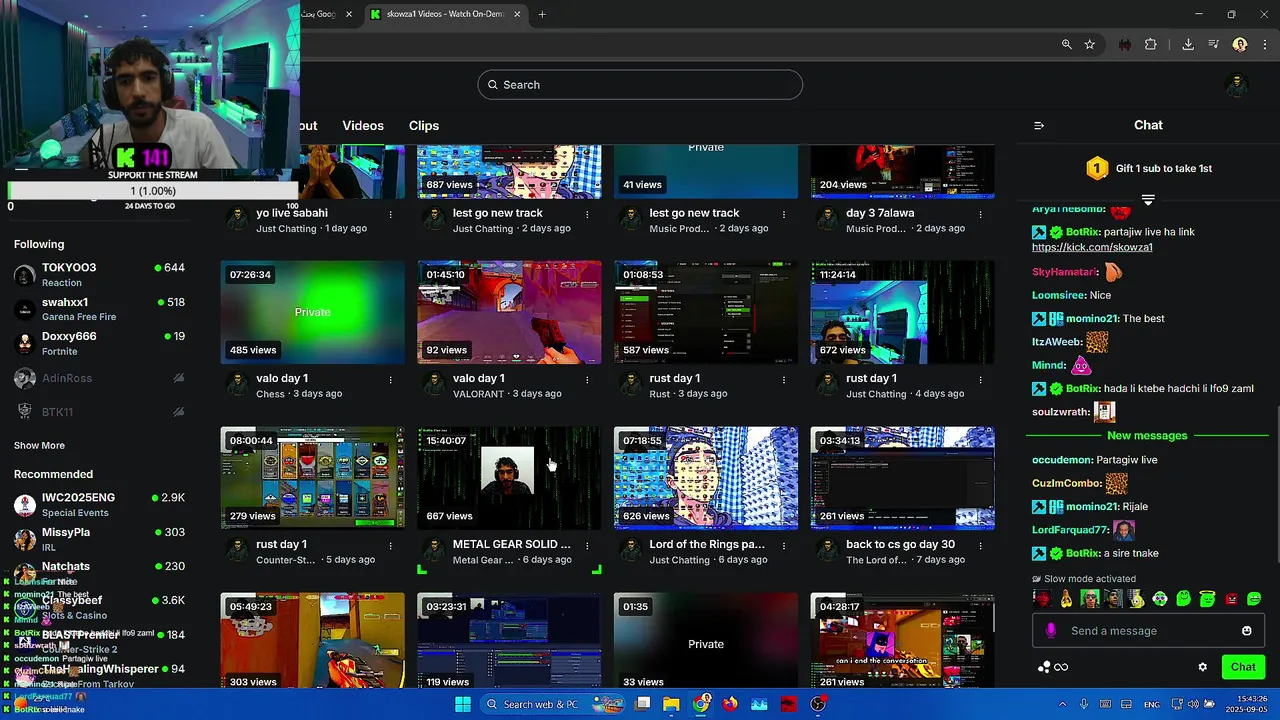Open Kick user avatar menu top-right
This screenshot has height=720, width=1280.
tap(1237, 85)
